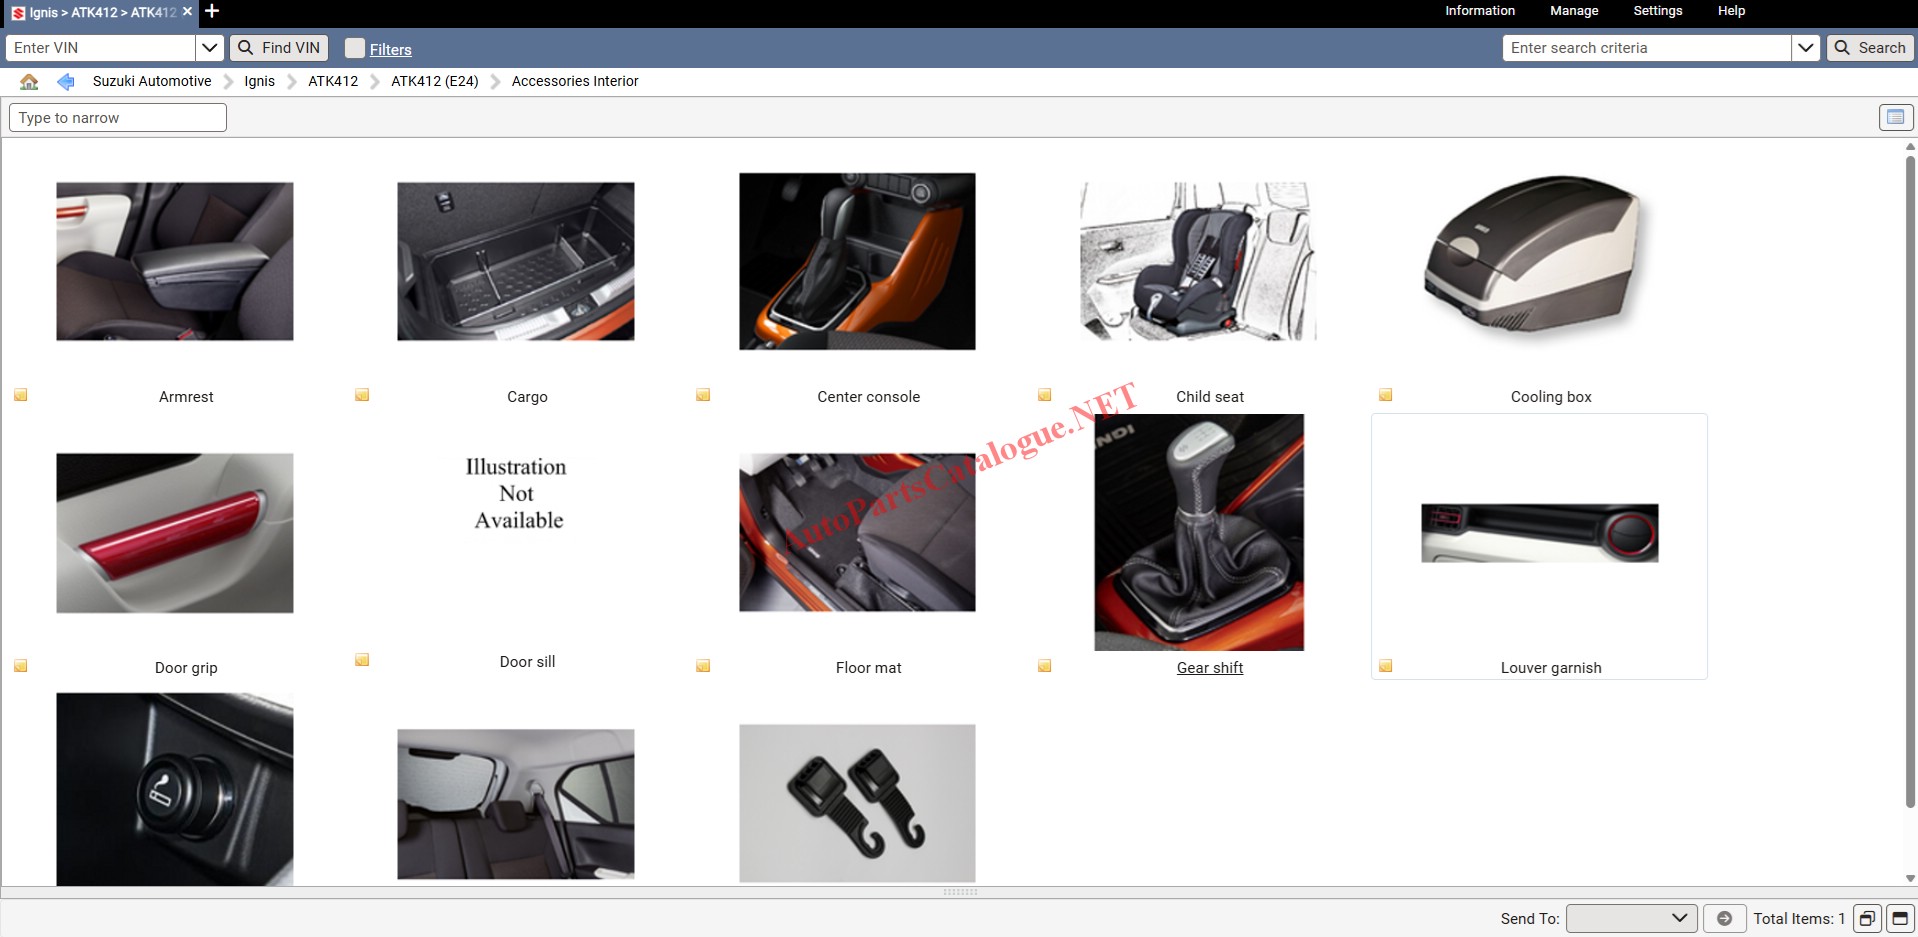Screen dimensions: 1918x937
Task: Click the yellow note icon beside Floor mat
Action: pyautogui.click(x=703, y=666)
